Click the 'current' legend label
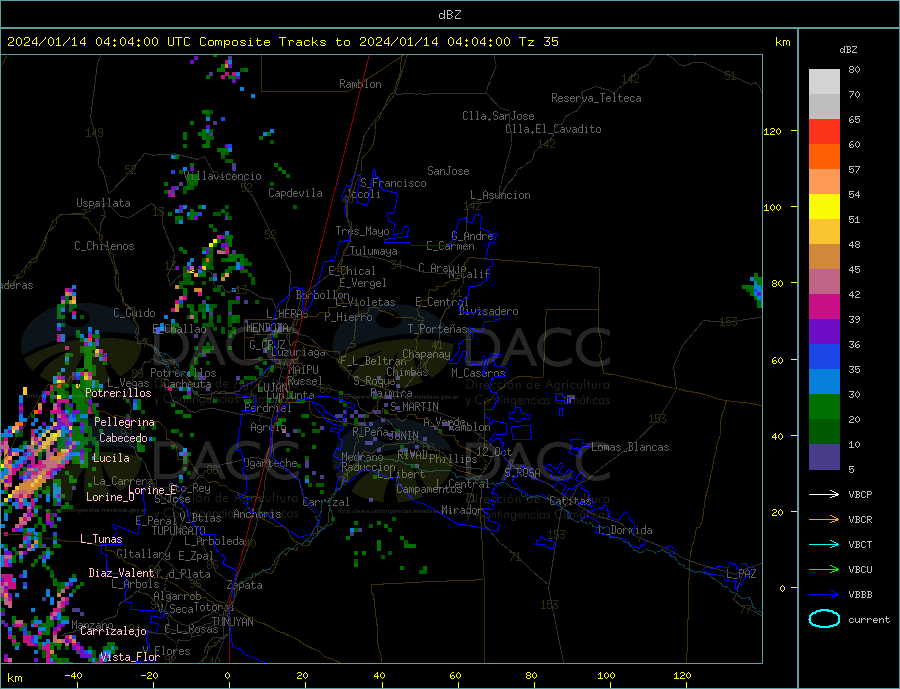 point(869,620)
